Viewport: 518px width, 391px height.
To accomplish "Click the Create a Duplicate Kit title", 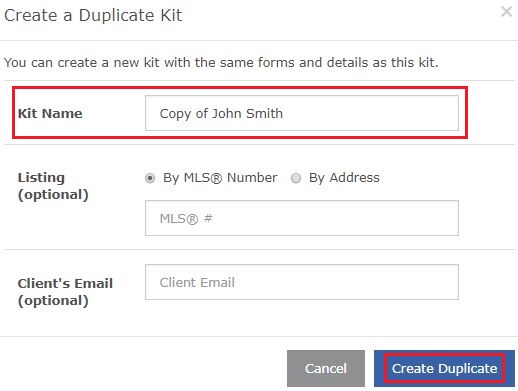I will (x=93, y=15).
